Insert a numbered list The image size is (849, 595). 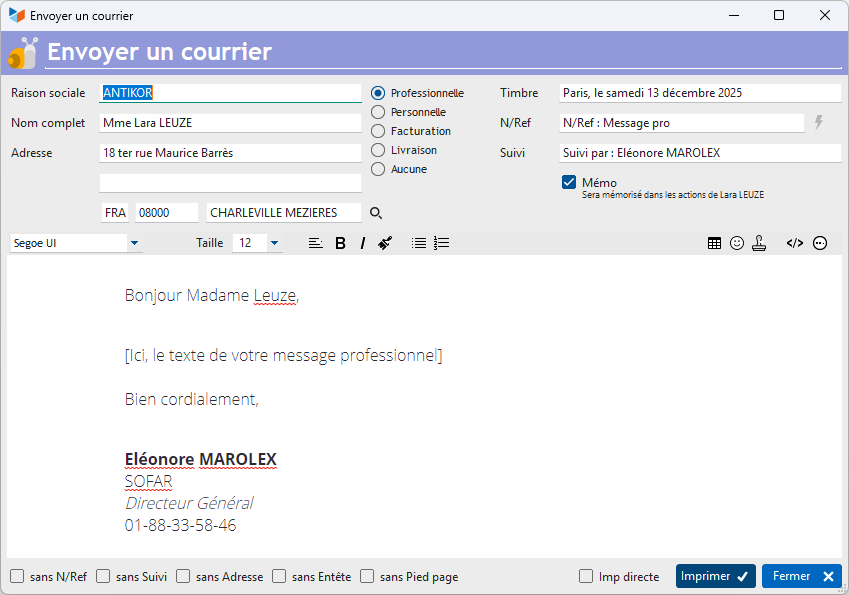441,243
